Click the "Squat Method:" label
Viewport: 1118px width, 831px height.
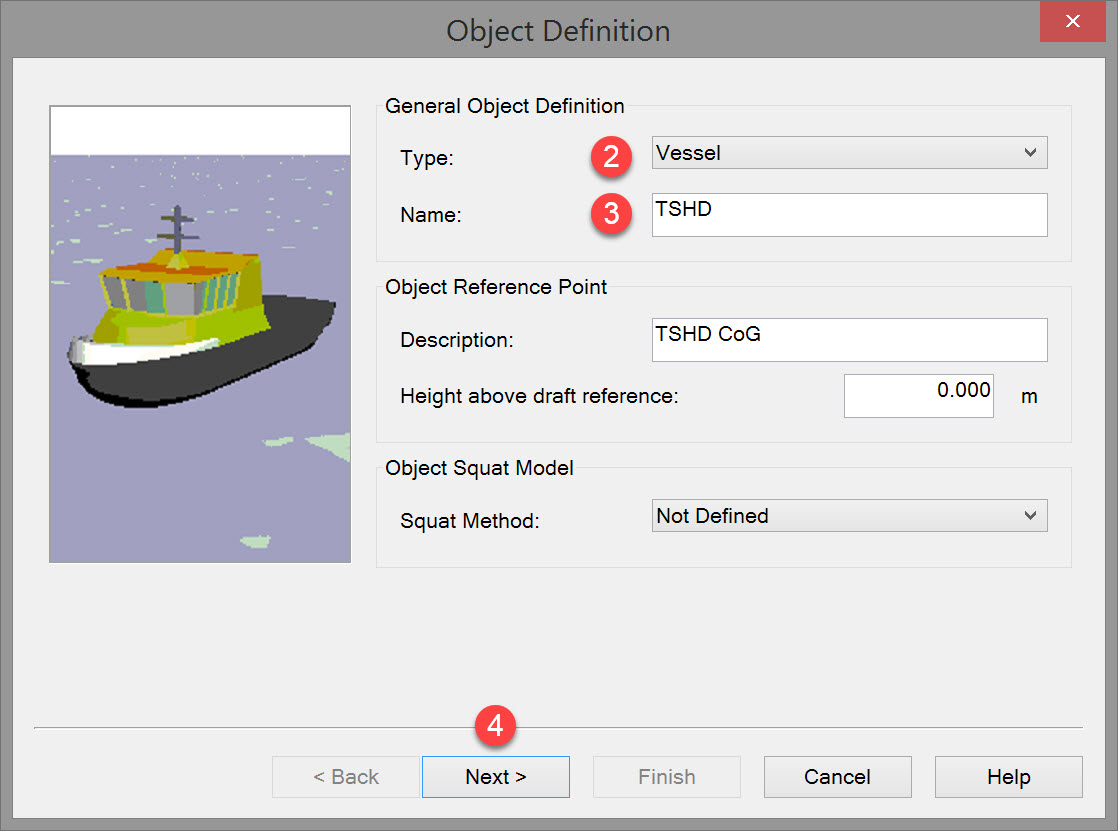(469, 520)
